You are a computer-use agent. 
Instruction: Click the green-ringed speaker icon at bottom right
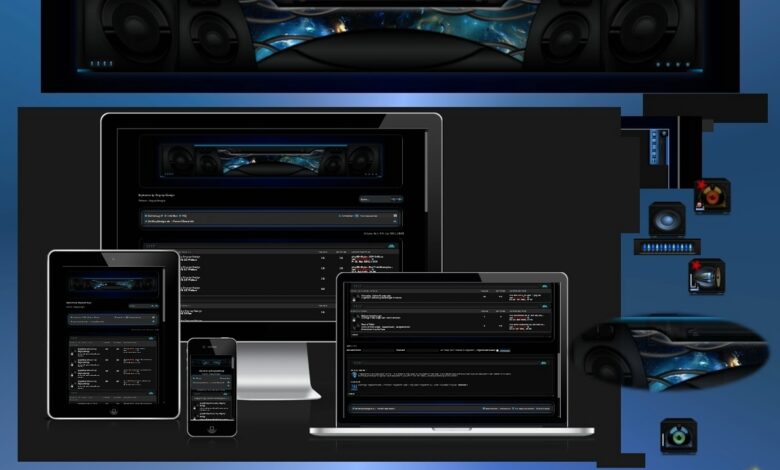(x=679, y=436)
